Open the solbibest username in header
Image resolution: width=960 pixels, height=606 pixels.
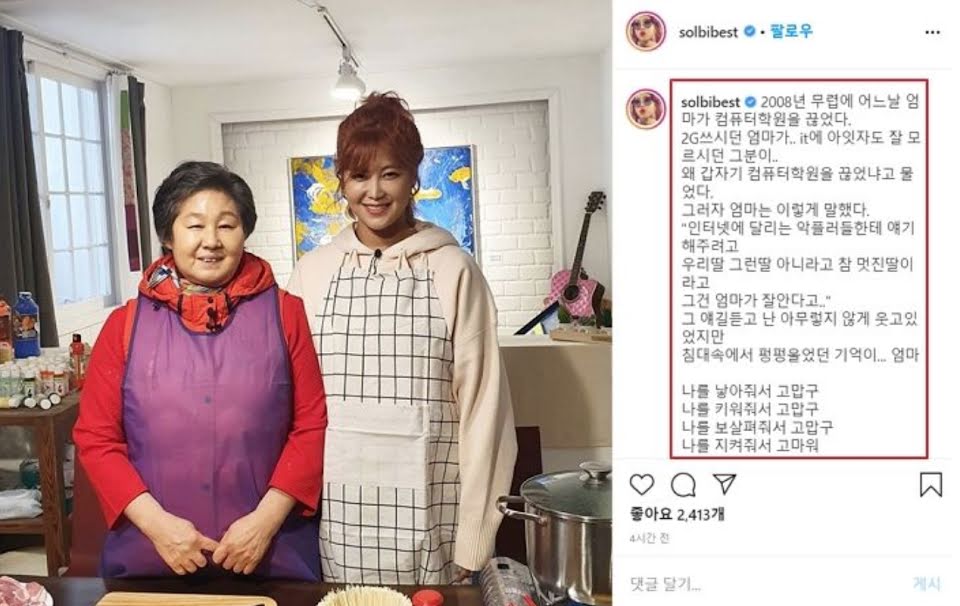(708, 32)
